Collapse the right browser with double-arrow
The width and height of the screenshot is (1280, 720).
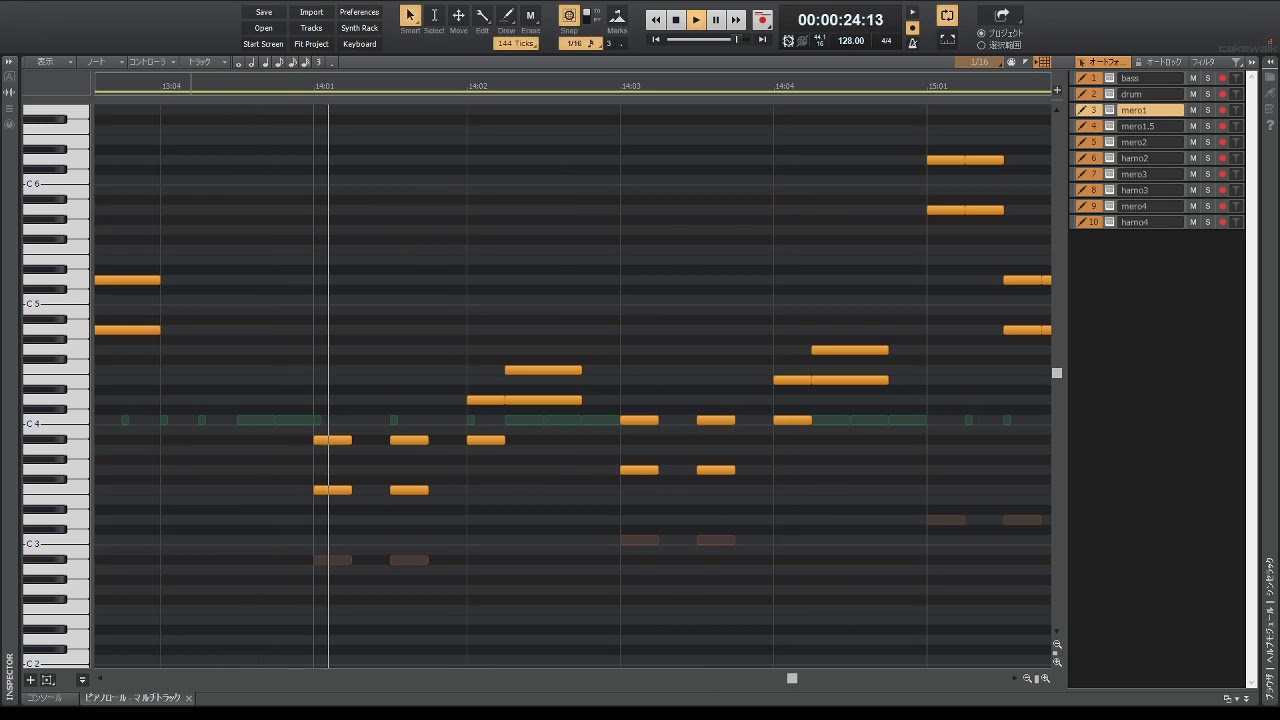tap(1270, 62)
